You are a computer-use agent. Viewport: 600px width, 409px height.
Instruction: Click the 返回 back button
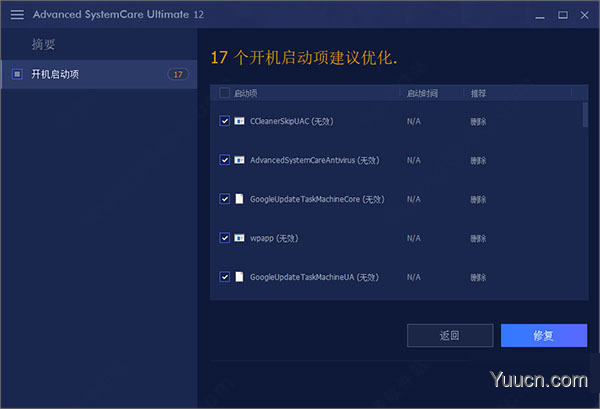click(450, 336)
